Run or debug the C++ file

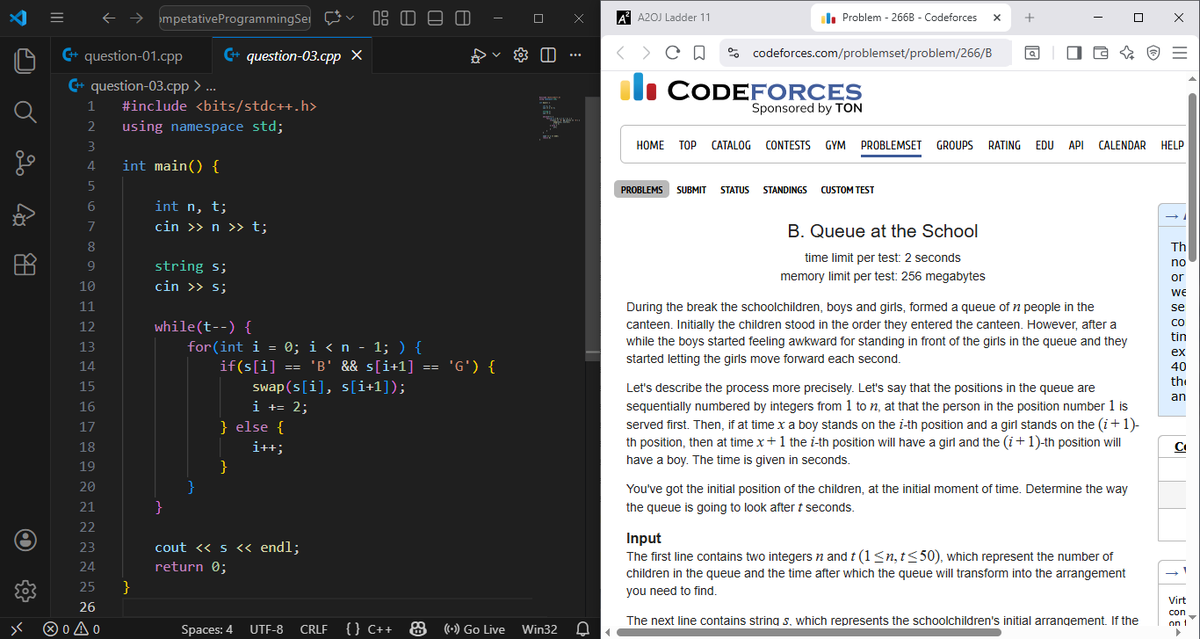[x=478, y=57]
